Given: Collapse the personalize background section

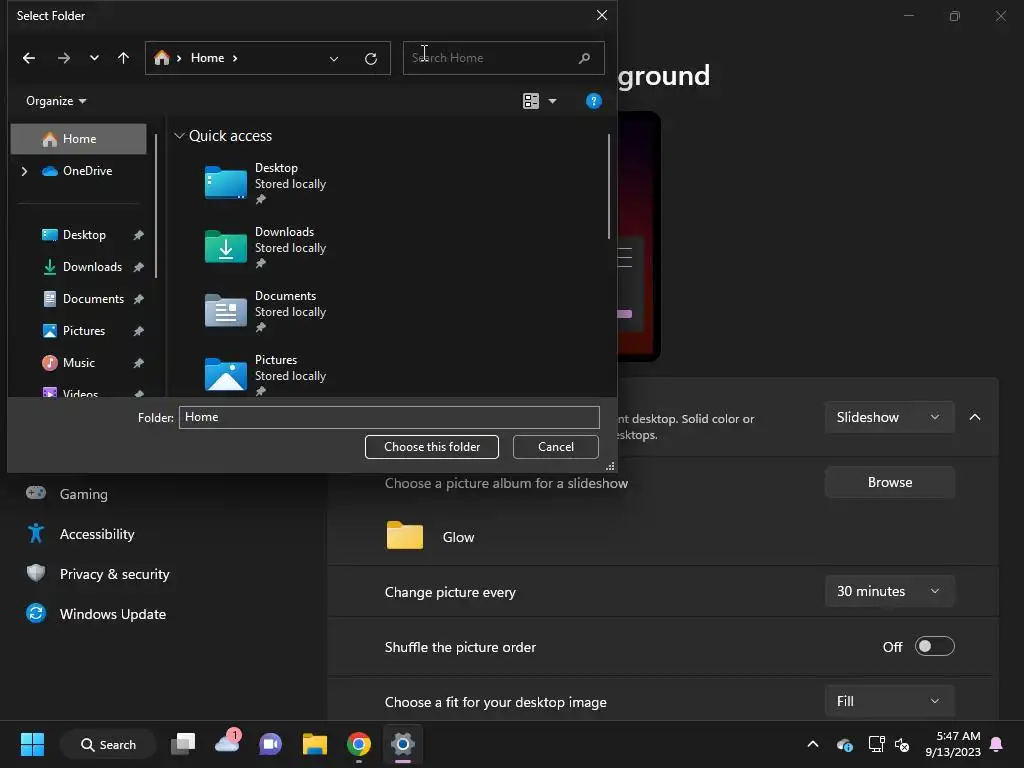Looking at the screenshot, I should click(x=974, y=417).
